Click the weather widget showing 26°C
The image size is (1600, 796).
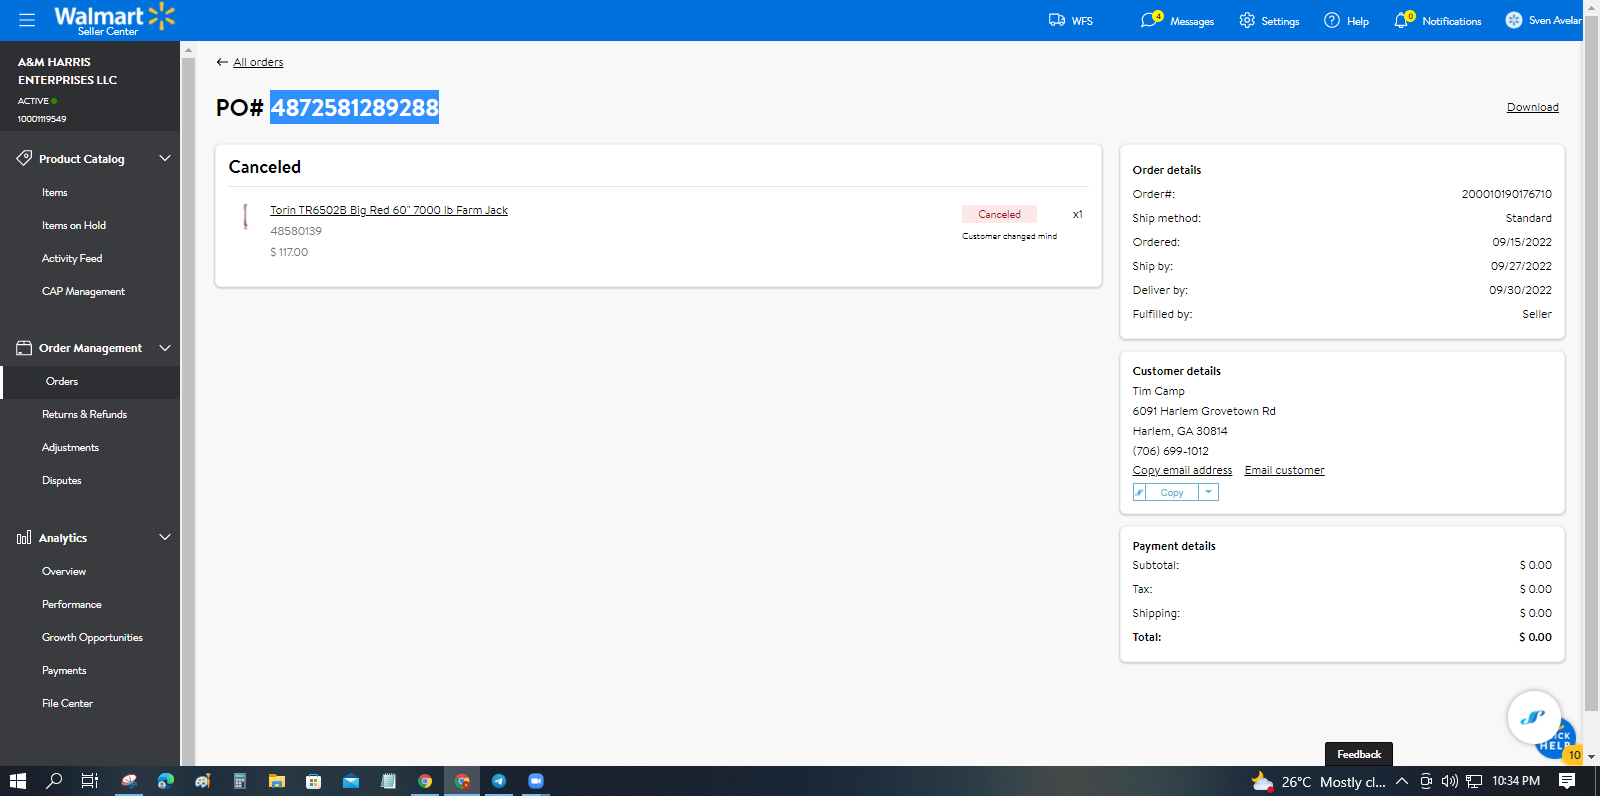coord(1318,781)
